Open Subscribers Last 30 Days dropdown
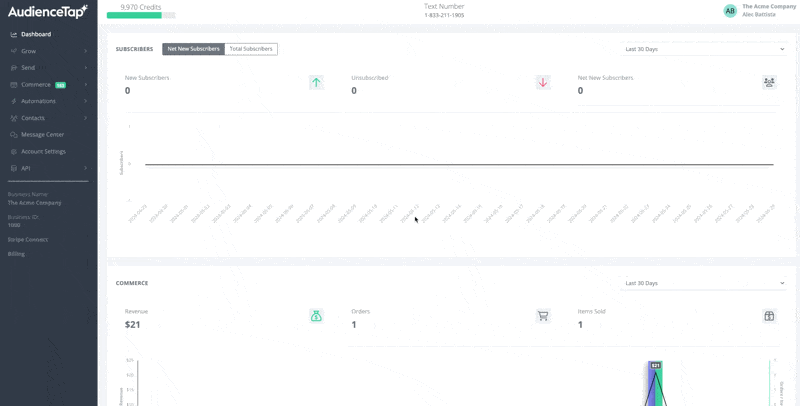Viewport: 800px width, 406px height. click(704, 49)
